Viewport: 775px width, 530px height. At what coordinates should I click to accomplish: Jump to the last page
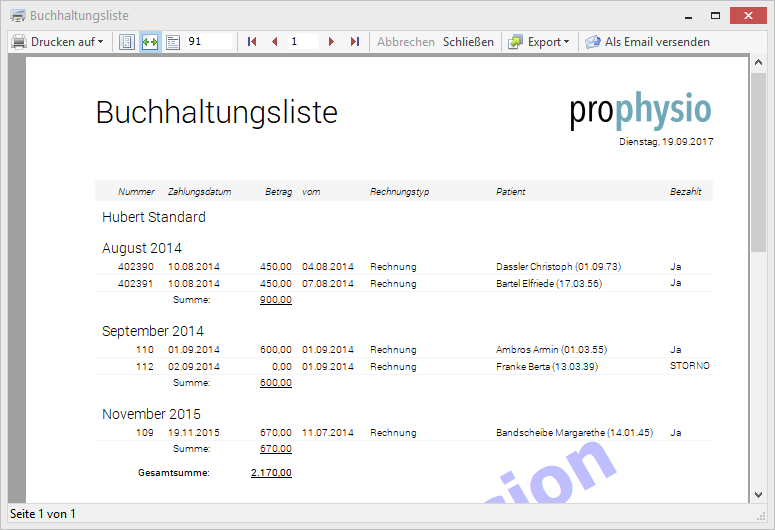click(354, 42)
